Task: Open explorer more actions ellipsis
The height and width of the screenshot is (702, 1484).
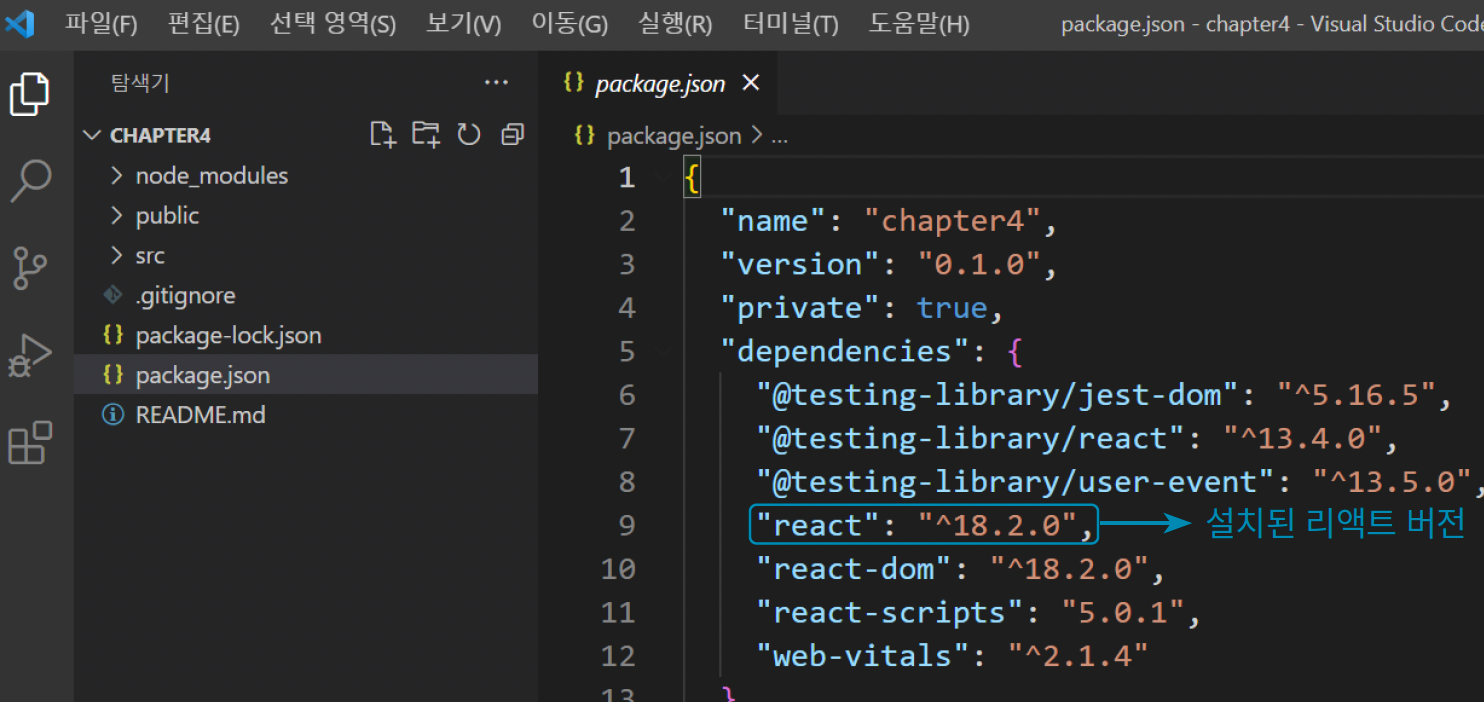Action: 496,83
